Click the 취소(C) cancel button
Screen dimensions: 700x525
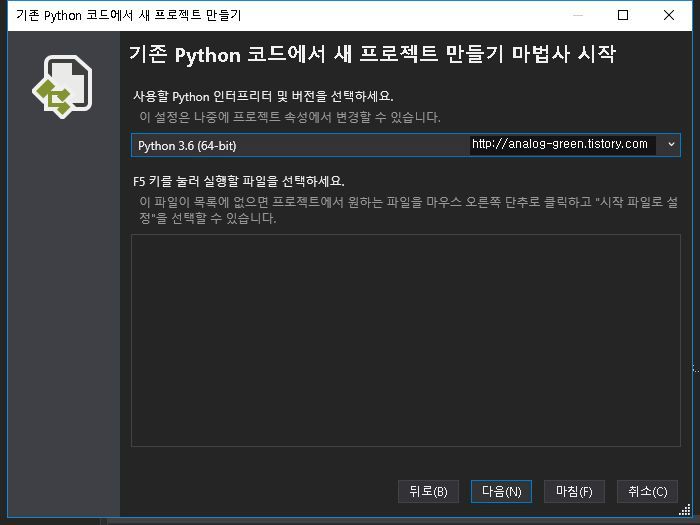click(647, 492)
